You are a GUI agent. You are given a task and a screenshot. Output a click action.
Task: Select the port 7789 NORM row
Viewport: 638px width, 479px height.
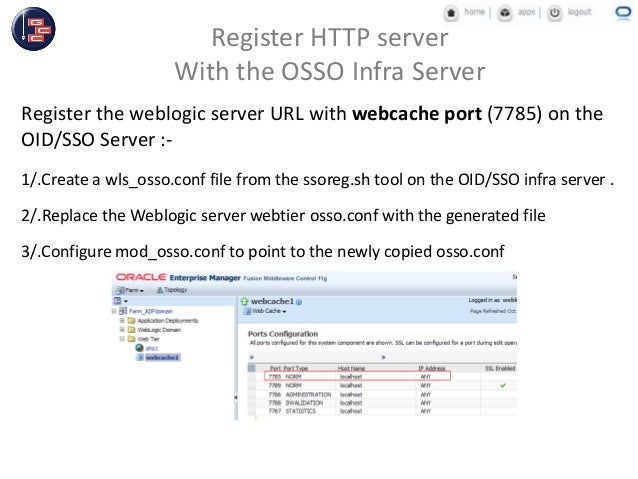tap(382, 385)
